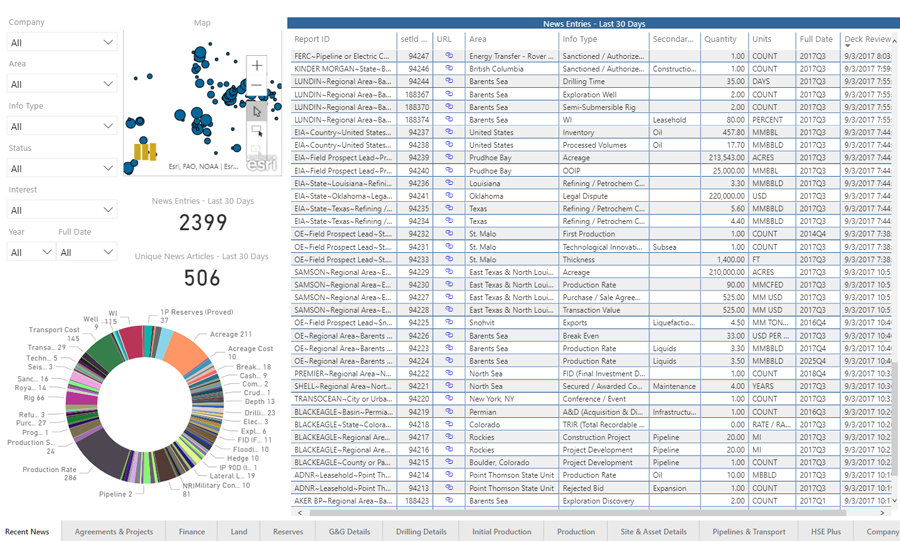
Task: Open URL link for setId 94237
Action: [449, 132]
